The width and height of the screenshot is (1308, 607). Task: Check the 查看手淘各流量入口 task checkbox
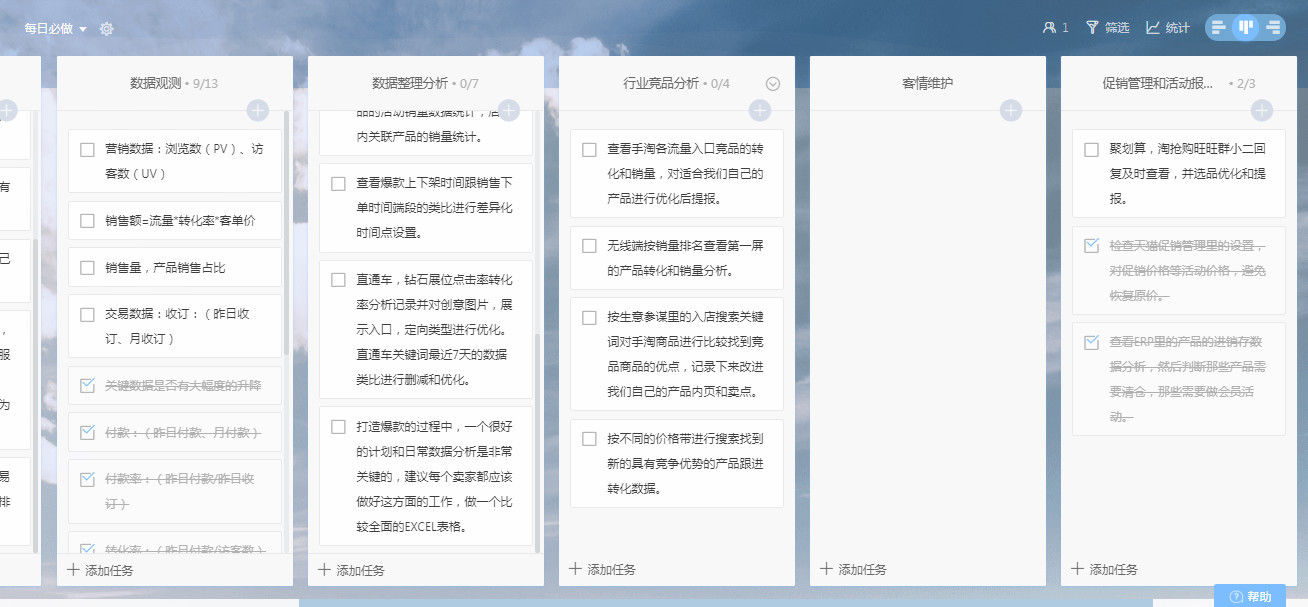point(589,147)
